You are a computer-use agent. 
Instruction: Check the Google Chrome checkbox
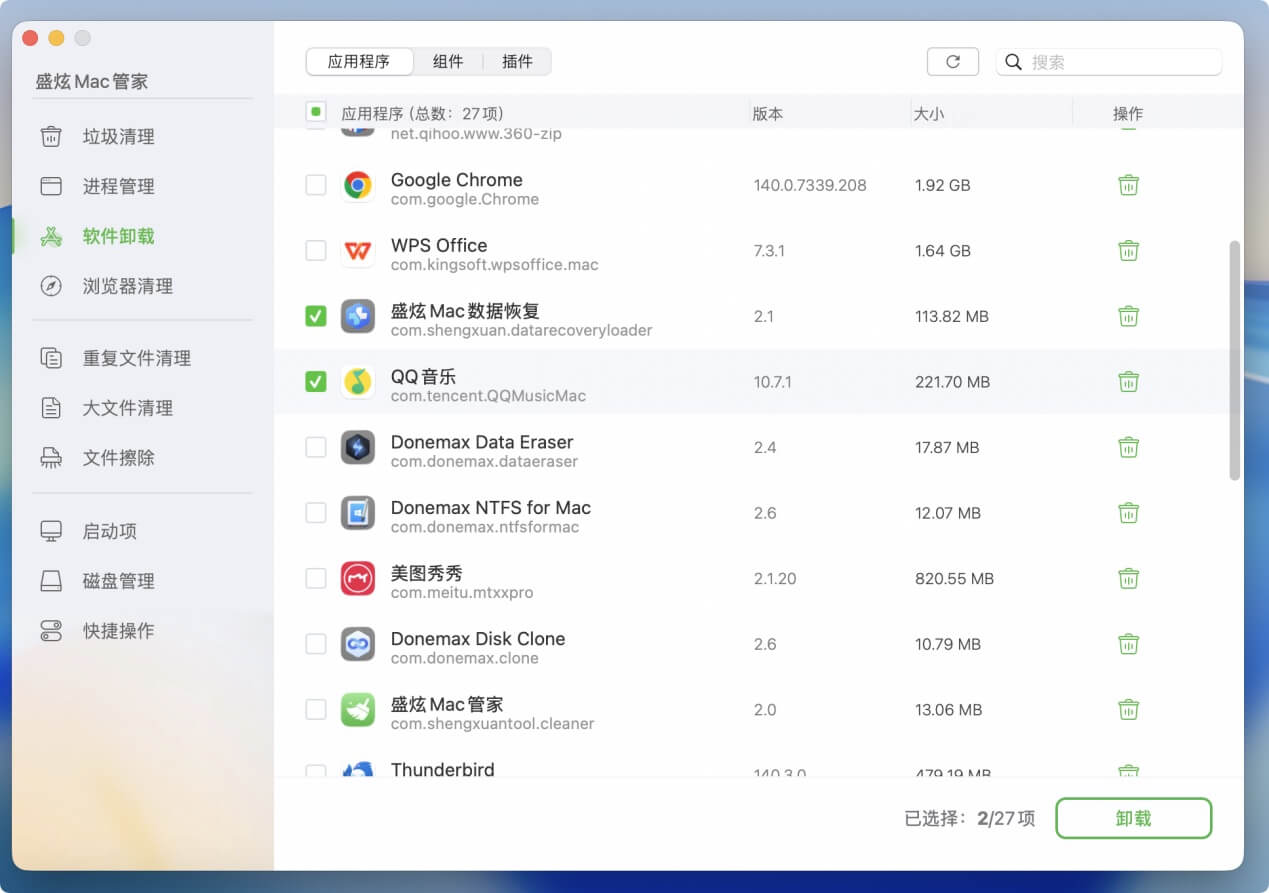click(x=316, y=185)
